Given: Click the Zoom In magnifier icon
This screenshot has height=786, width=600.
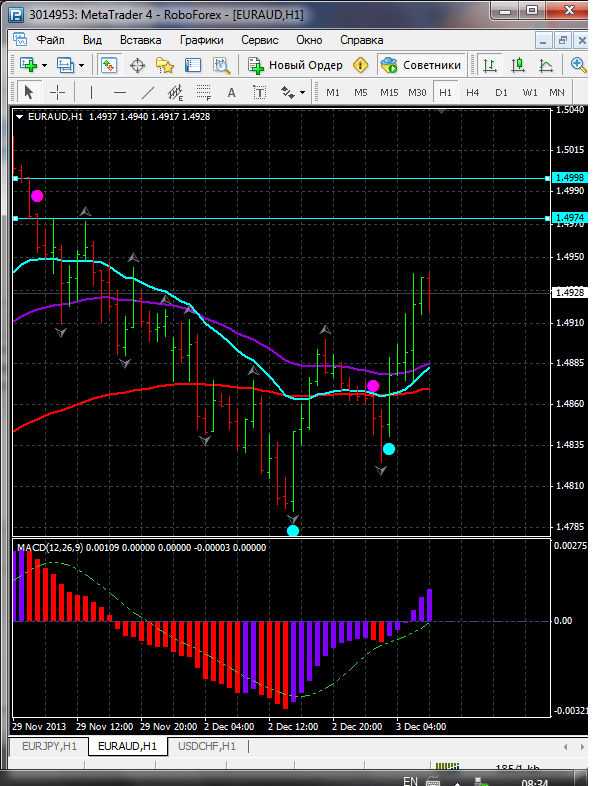Looking at the screenshot, I should 578,65.
